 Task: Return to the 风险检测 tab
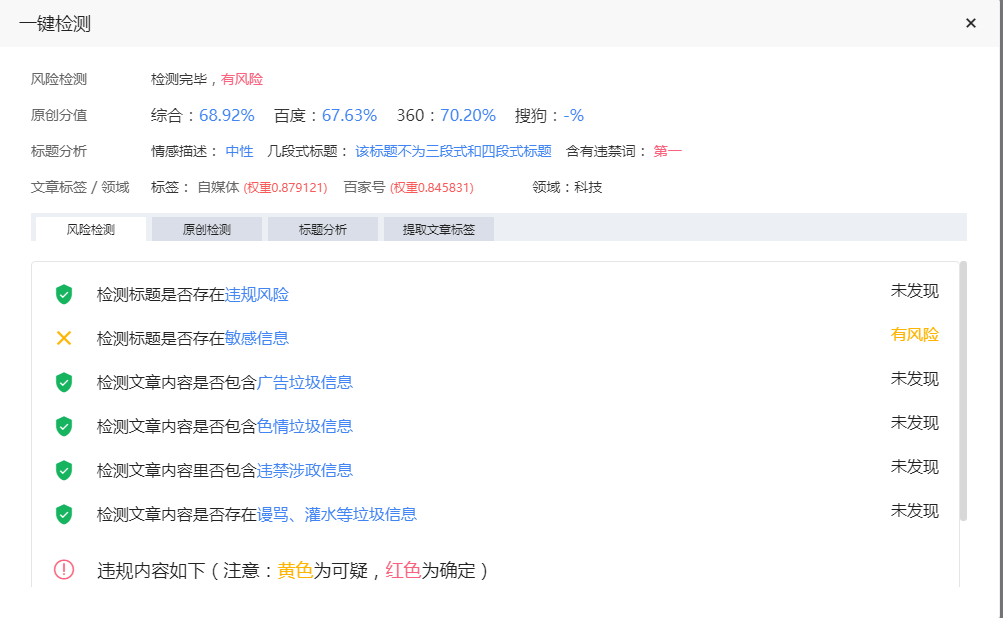(x=91, y=229)
